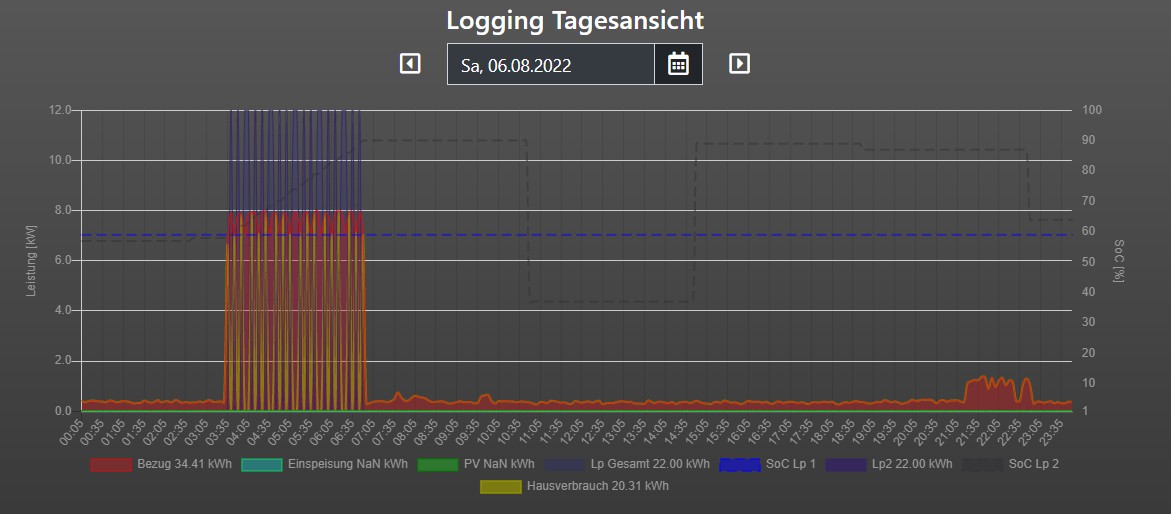Screen dimensions: 1171x514
Task: Click the blue SoC Lp 1 swatch
Action: point(739,465)
